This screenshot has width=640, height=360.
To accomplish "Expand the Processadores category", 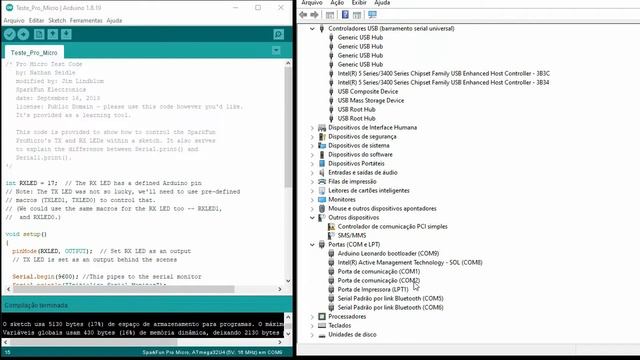I will click(312, 317).
